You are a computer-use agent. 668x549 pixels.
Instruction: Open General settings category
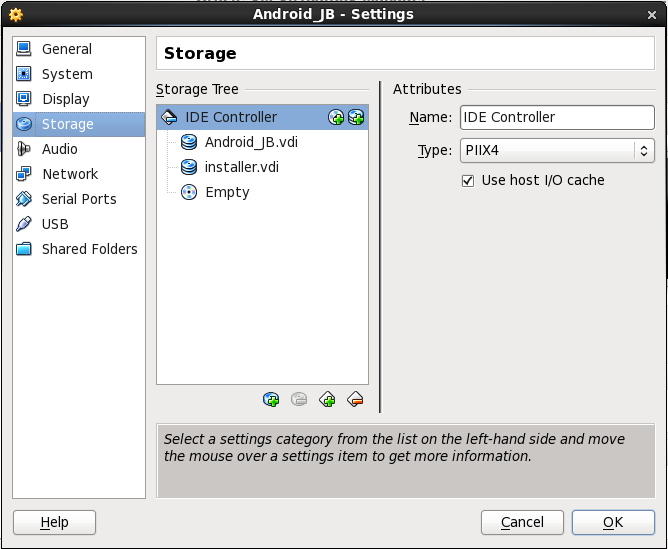pyautogui.click(x=67, y=49)
